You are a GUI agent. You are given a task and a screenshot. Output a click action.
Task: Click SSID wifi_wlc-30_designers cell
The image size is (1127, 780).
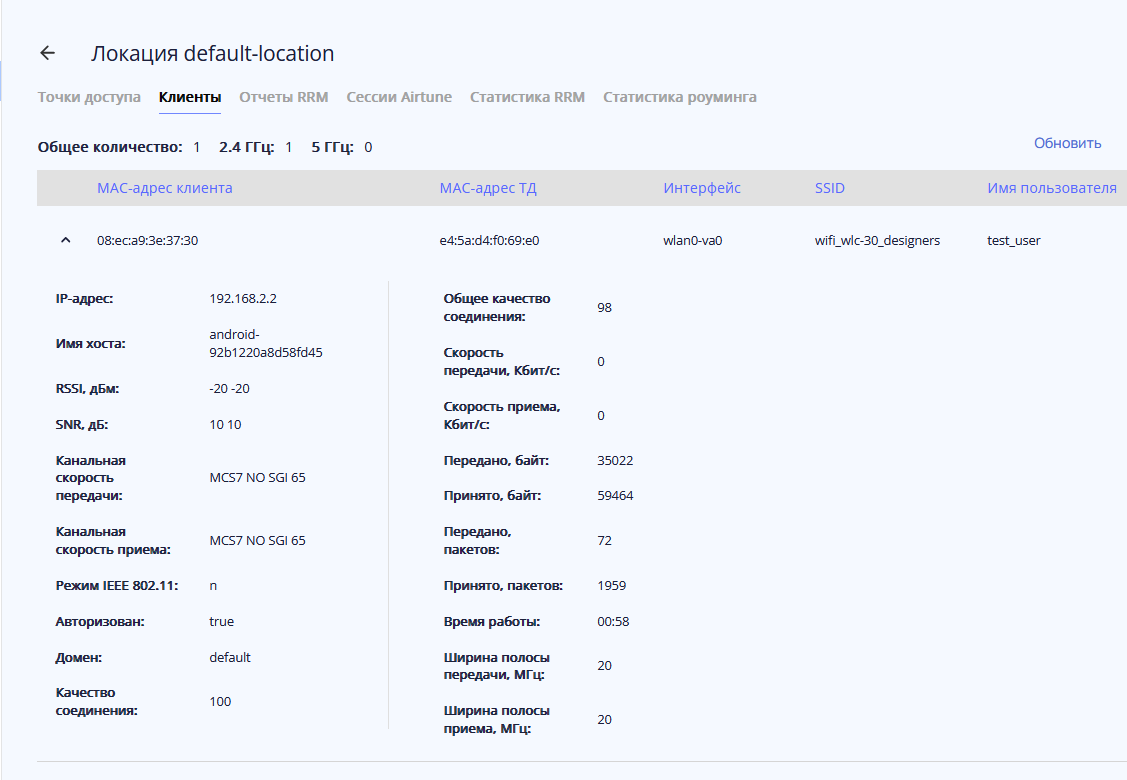click(x=877, y=241)
